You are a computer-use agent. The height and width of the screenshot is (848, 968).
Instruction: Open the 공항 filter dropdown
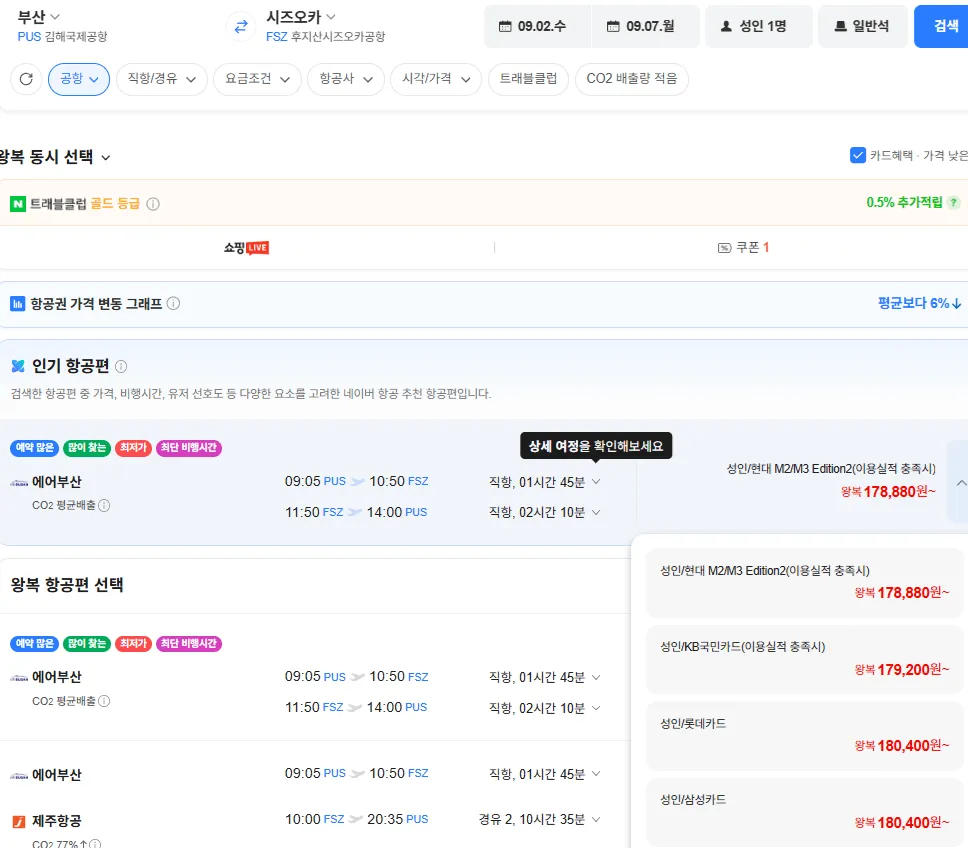pyautogui.click(x=79, y=79)
